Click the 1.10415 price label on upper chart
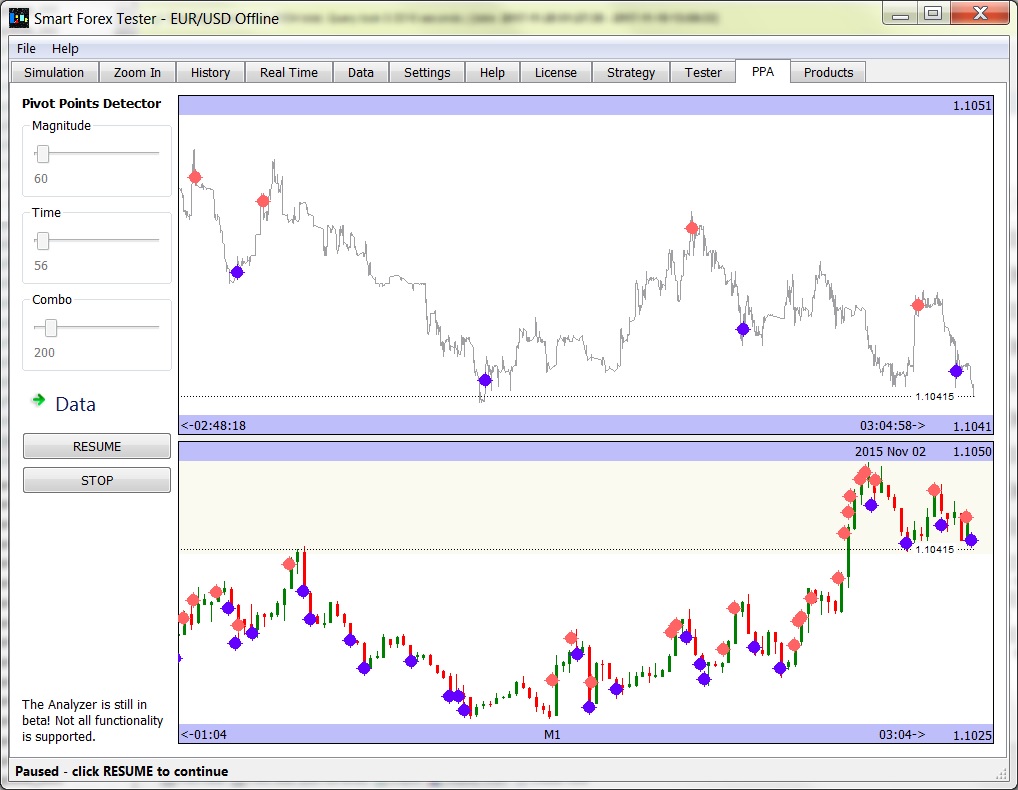The width and height of the screenshot is (1018, 790). pyautogui.click(x=934, y=397)
